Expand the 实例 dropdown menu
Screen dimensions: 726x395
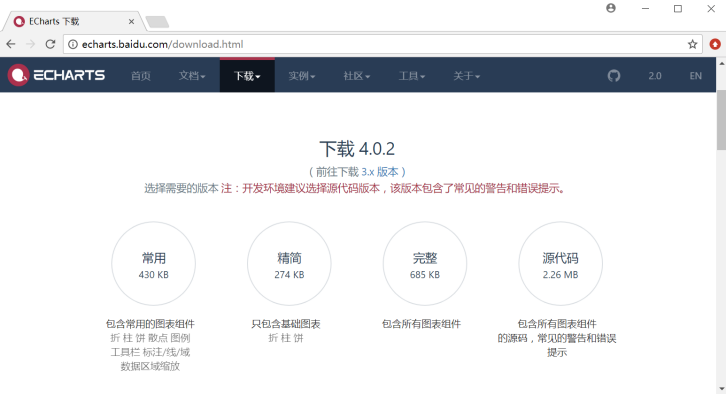tap(302, 75)
